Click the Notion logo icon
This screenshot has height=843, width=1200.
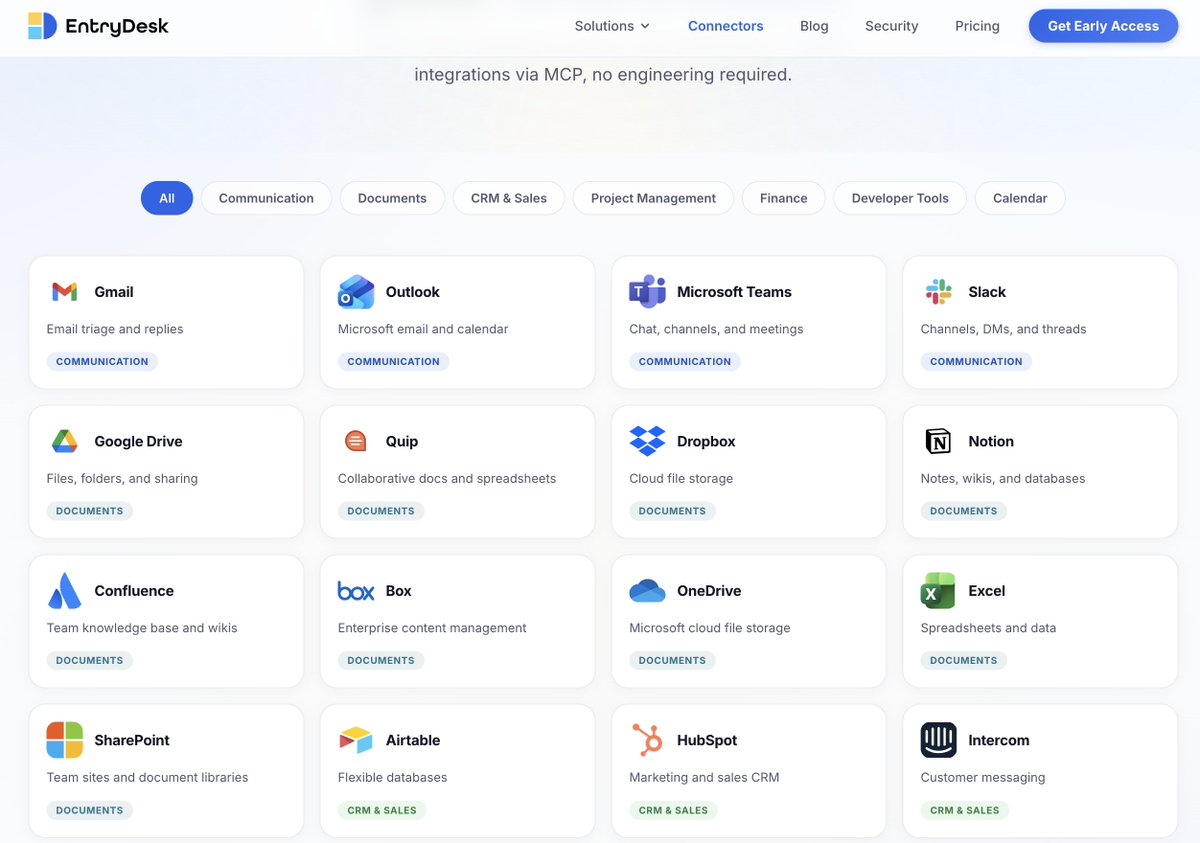938,441
